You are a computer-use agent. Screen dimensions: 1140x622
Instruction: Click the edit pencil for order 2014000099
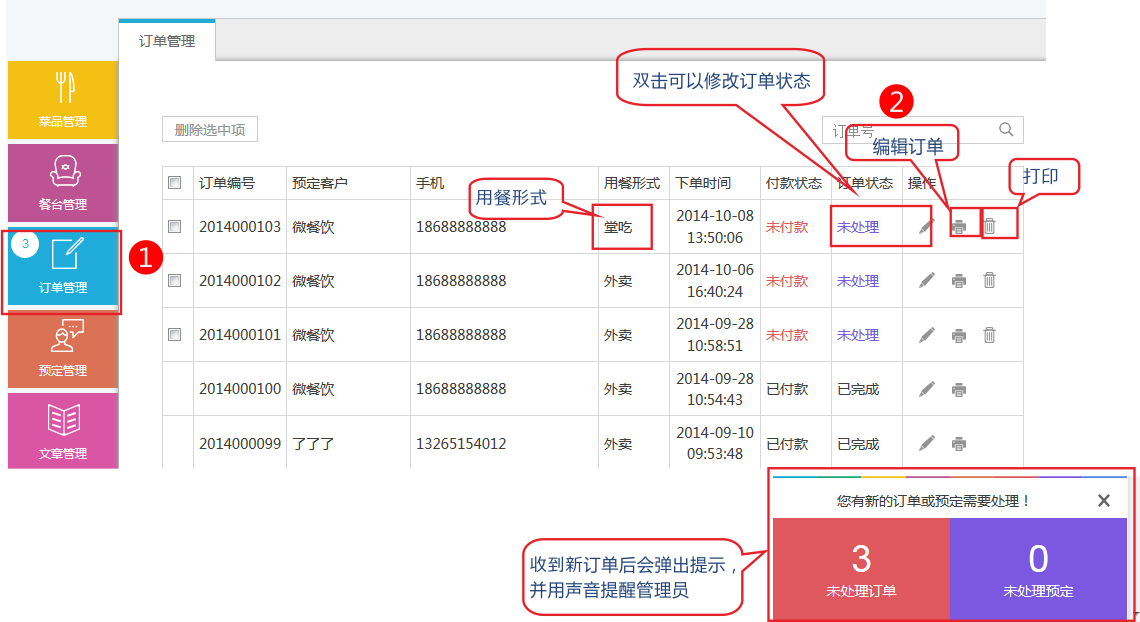(x=927, y=443)
